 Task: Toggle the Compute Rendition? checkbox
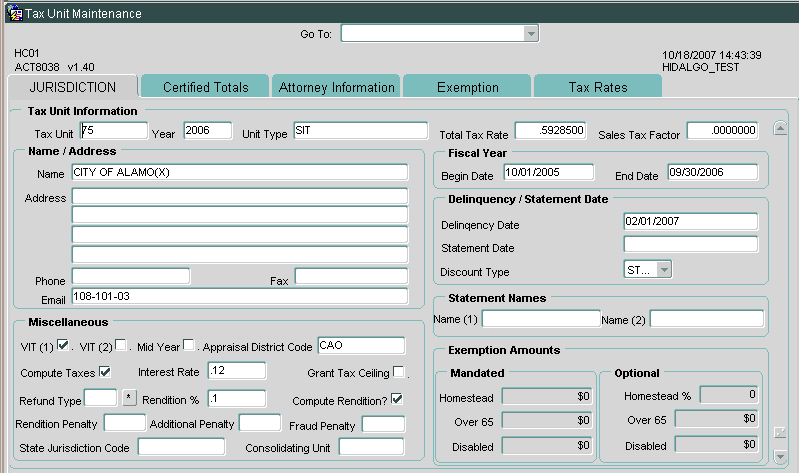[397, 399]
